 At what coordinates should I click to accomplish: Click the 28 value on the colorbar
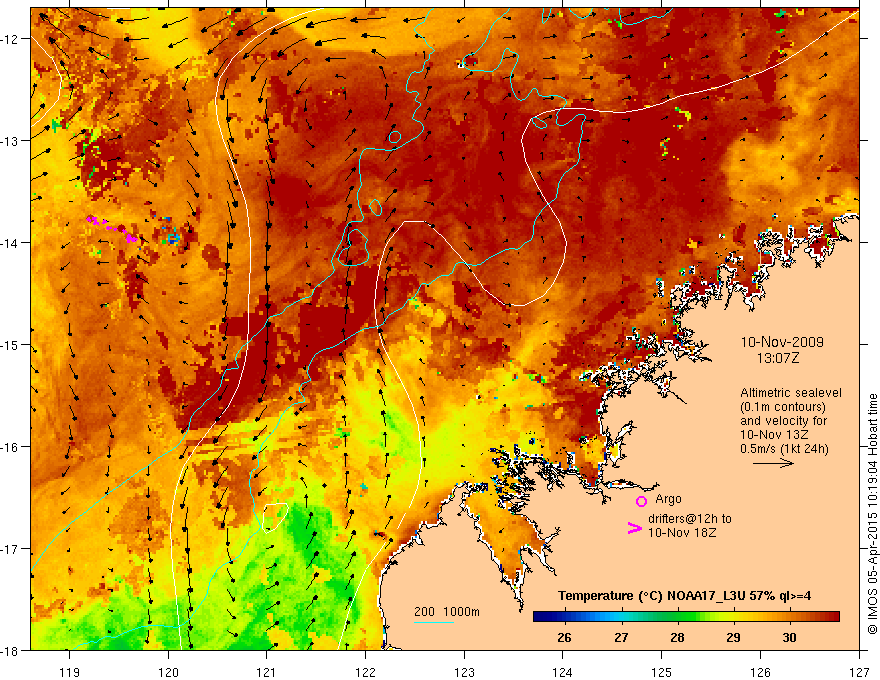tap(677, 637)
